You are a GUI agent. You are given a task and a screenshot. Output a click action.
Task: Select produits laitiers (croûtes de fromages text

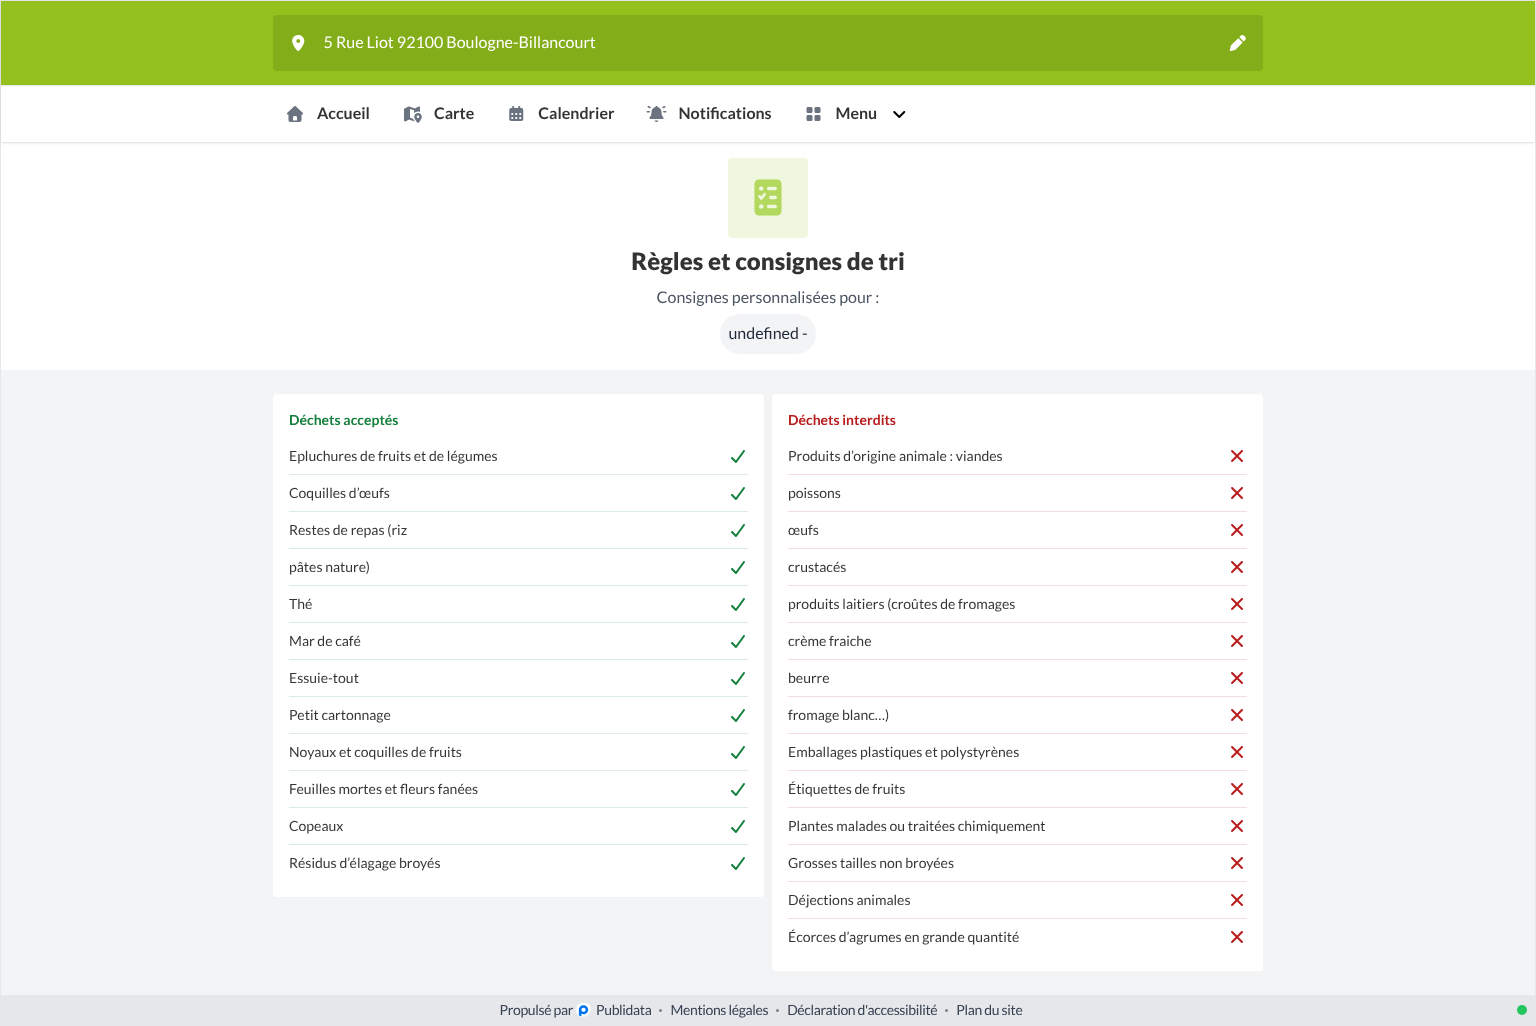[x=901, y=604]
